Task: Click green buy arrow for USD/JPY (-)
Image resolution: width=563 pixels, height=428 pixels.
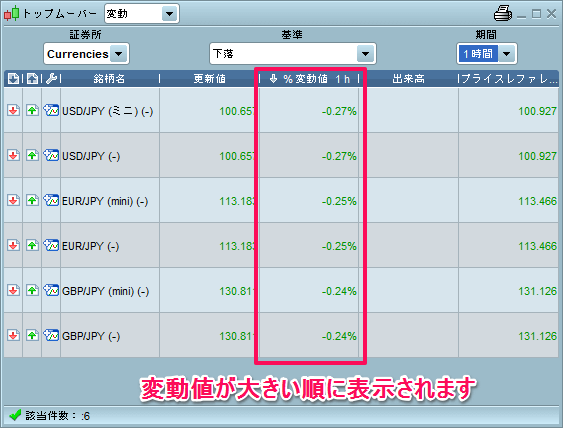Action: (x=32, y=155)
